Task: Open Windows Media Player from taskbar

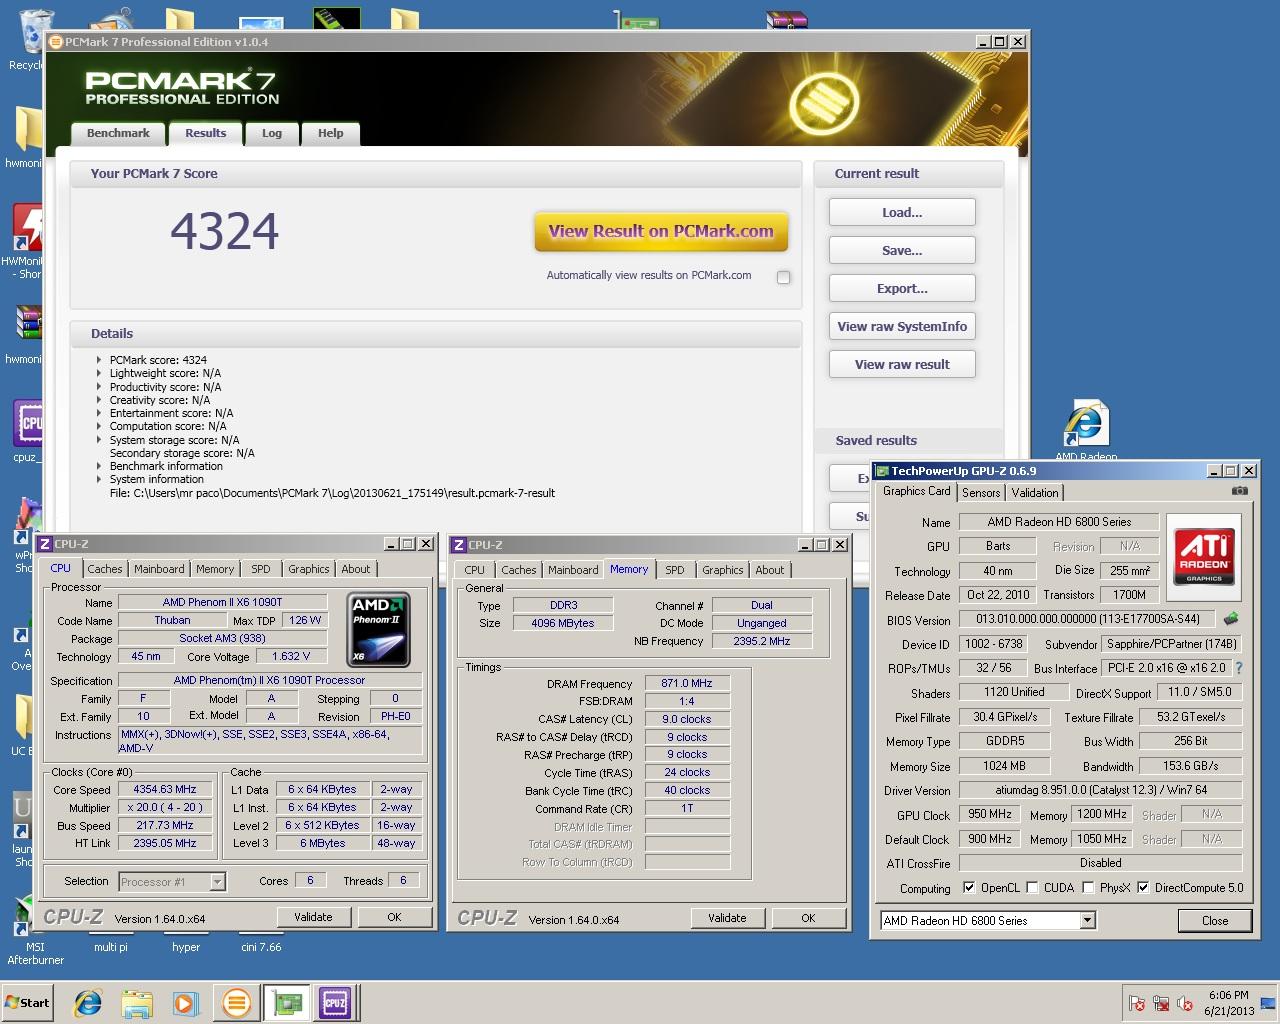Action: (x=185, y=1002)
